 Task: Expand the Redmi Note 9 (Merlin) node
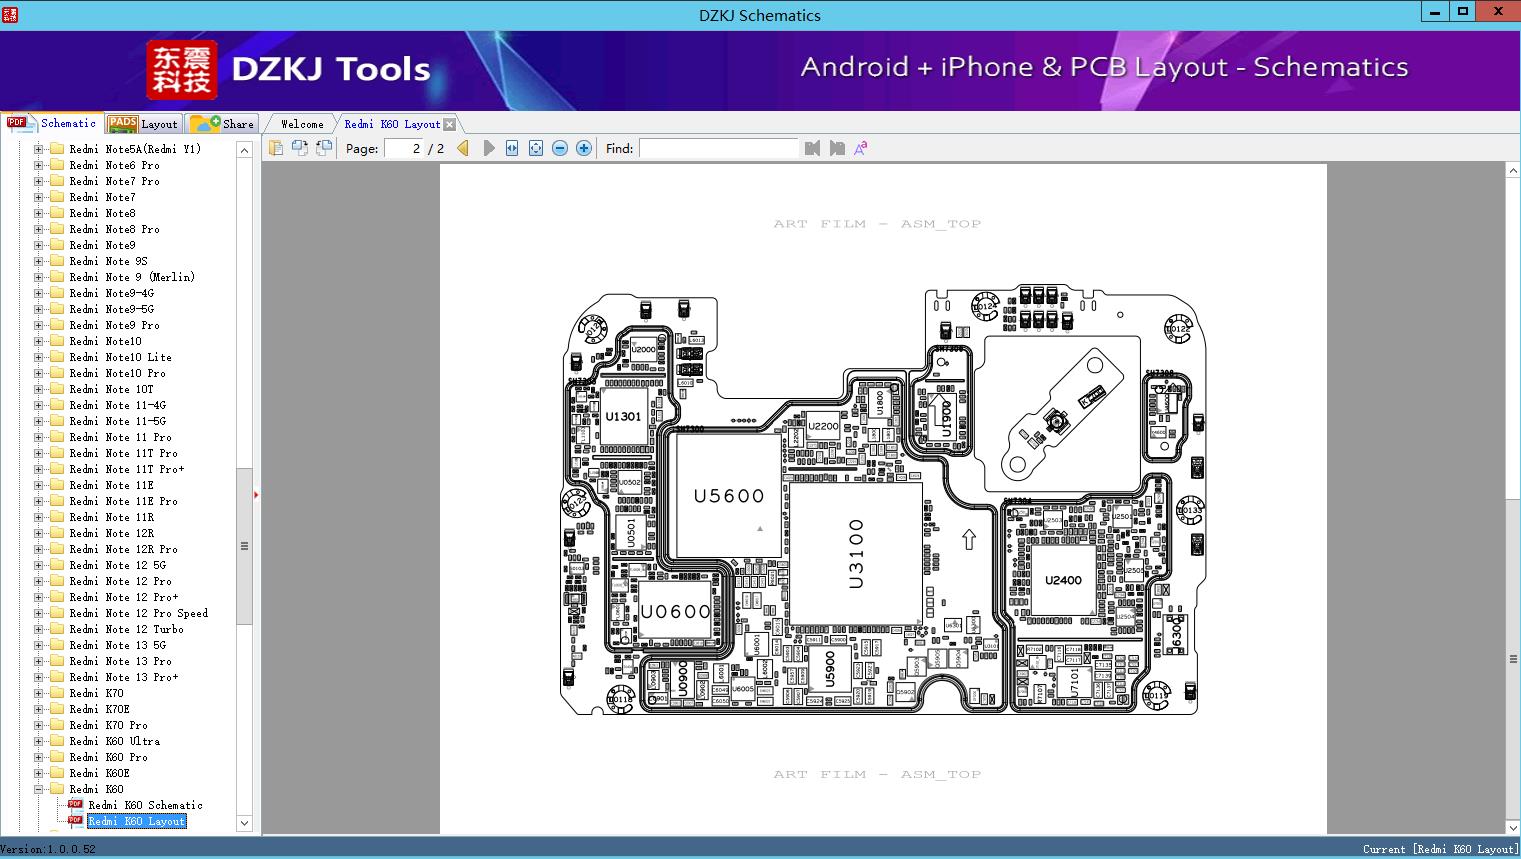(39, 277)
